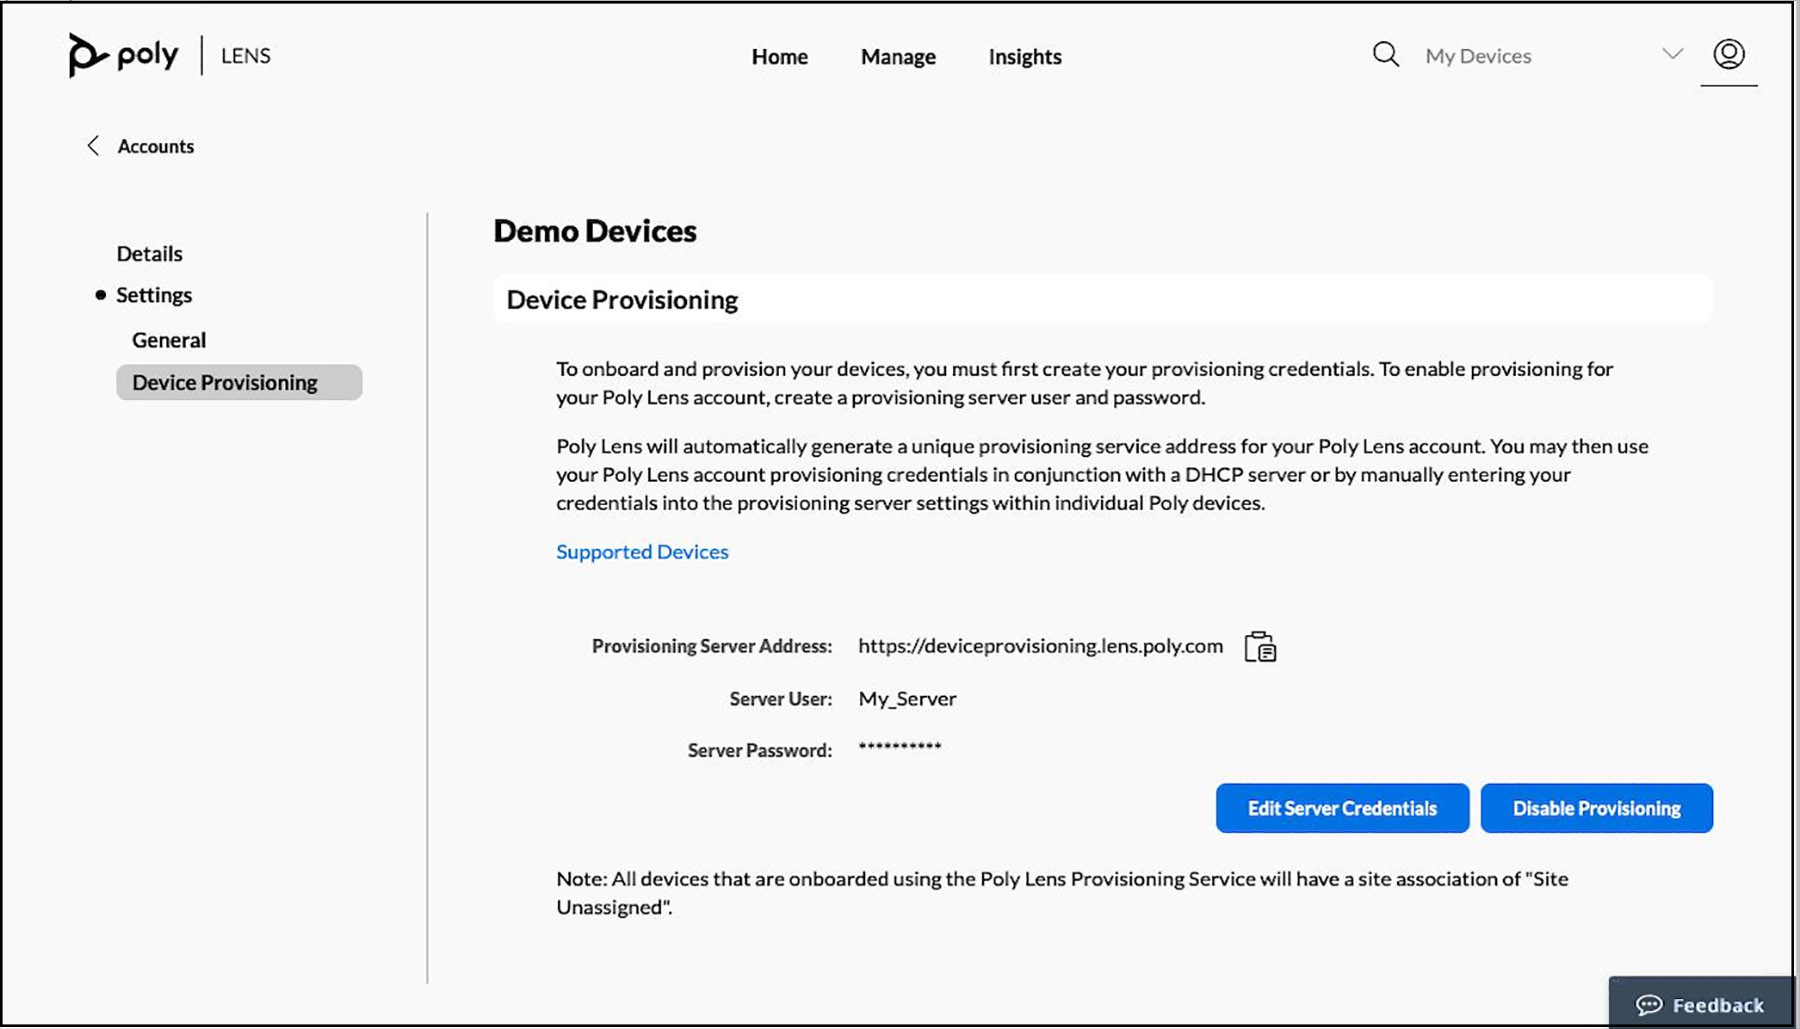Click the Device Provisioning section header
Image resolution: width=1800 pixels, height=1029 pixels.
(x=621, y=298)
